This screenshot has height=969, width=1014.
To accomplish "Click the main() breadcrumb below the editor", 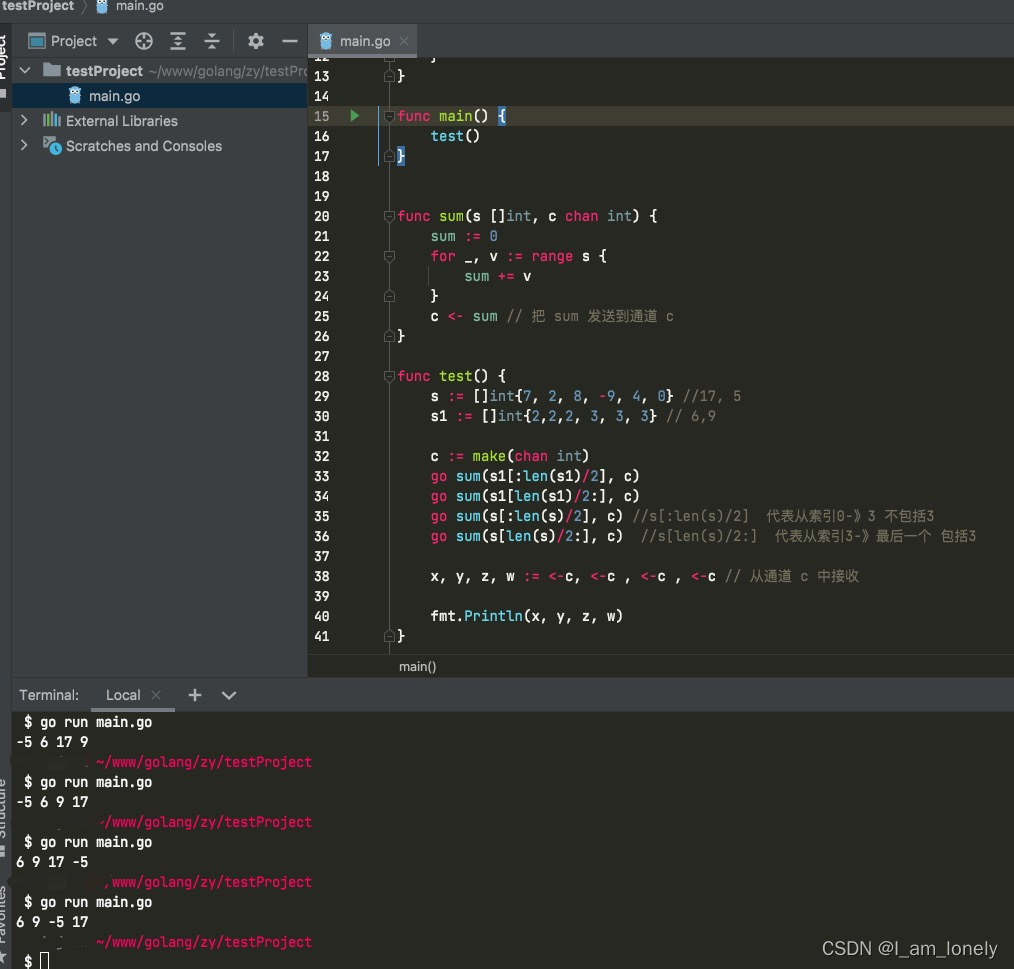I will click(417, 666).
